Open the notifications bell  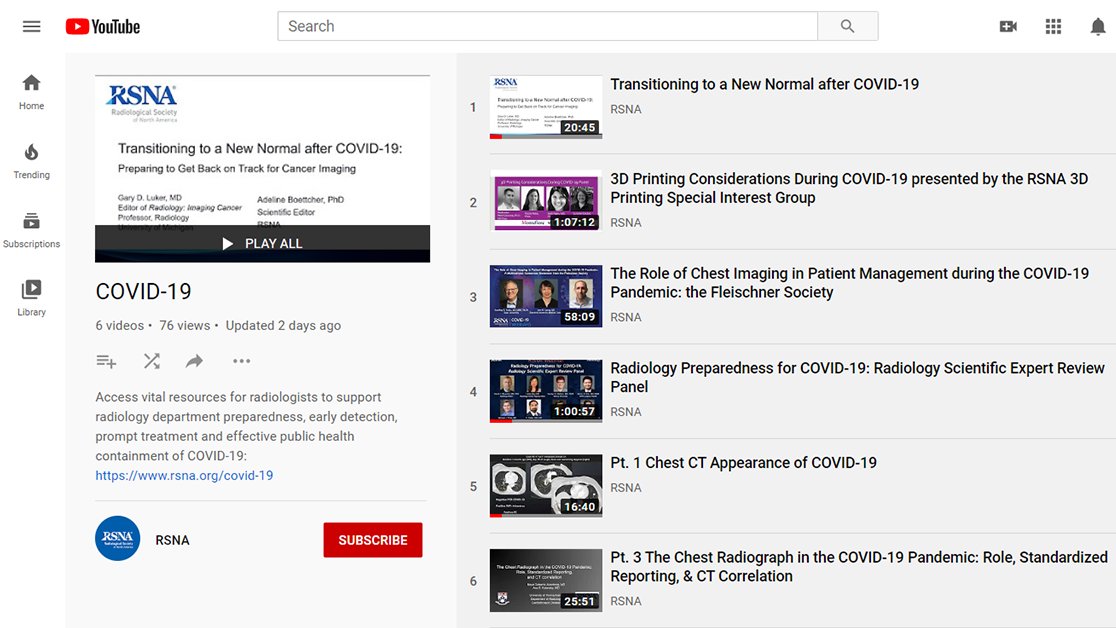pos(1098,26)
